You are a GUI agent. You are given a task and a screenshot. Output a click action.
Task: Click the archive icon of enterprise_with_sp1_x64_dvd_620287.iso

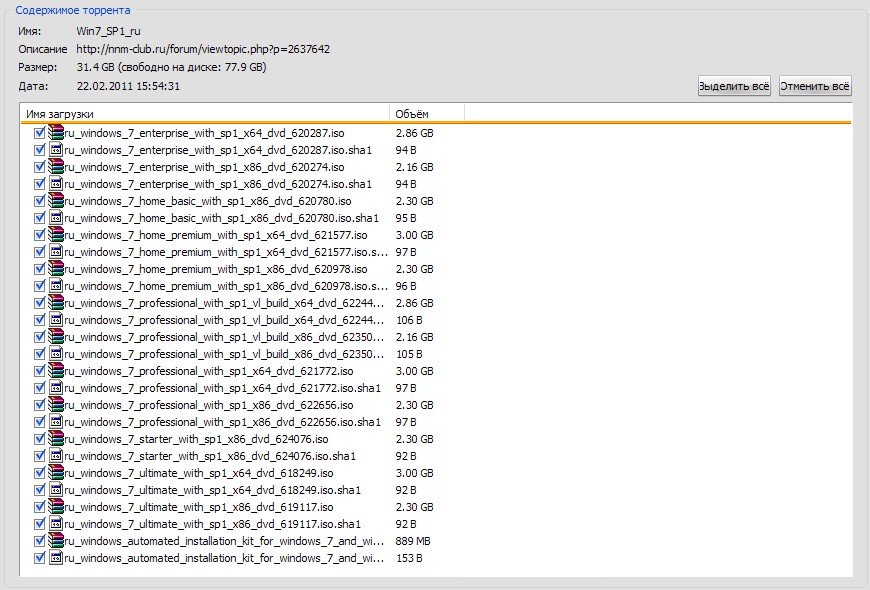point(56,133)
